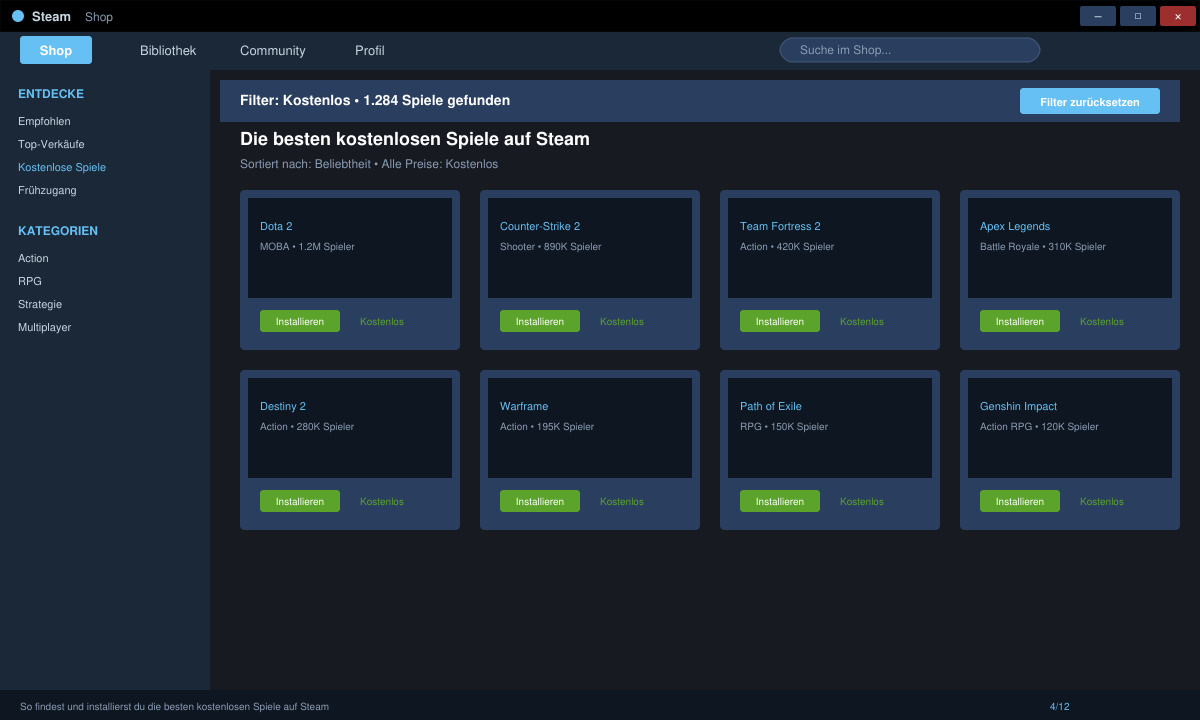Install Apex Legends
Viewport: 1200px width, 720px height.
click(1020, 321)
